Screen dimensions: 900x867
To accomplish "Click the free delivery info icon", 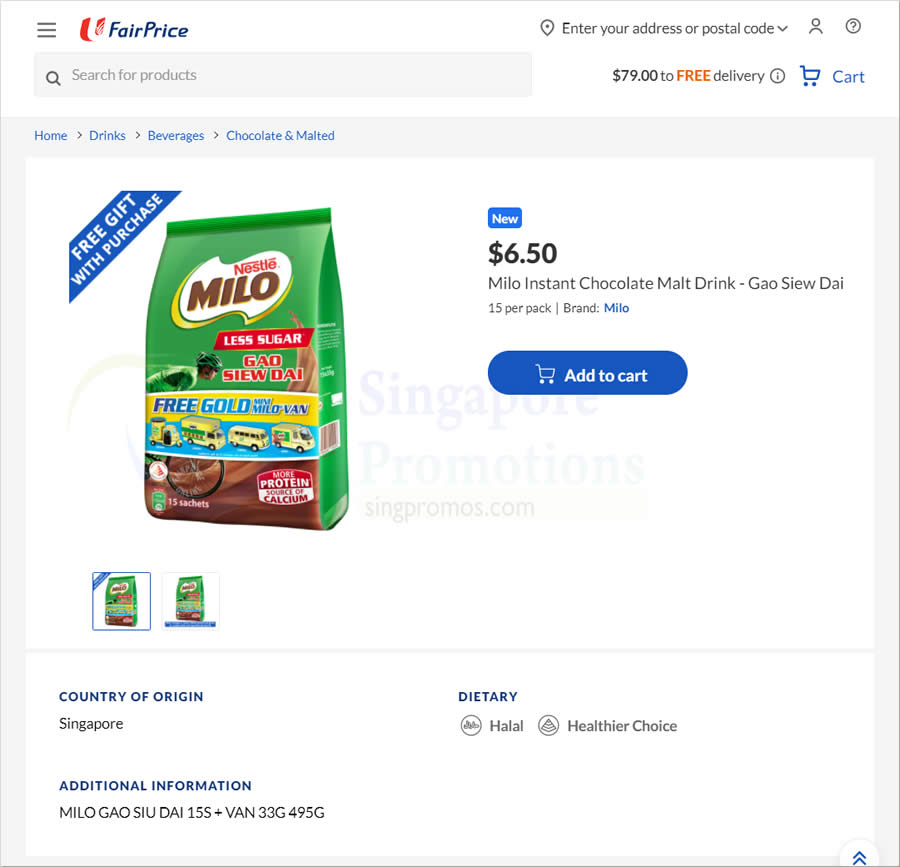I will pos(777,76).
